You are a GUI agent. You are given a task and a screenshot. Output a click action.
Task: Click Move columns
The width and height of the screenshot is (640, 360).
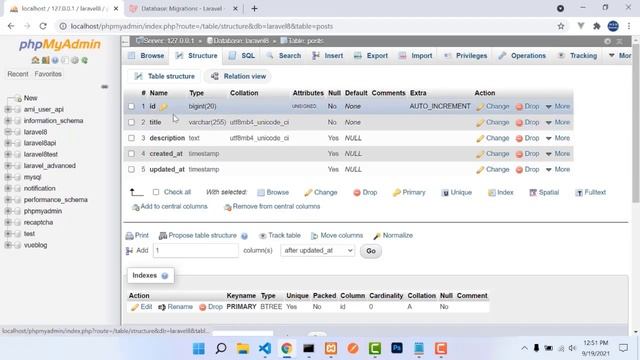click(337, 236)
